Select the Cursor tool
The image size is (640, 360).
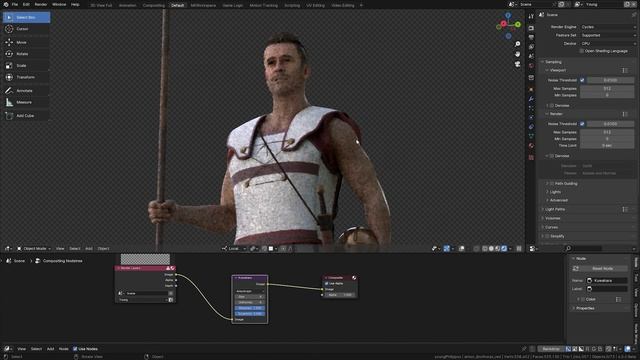(x=27, y=29)
